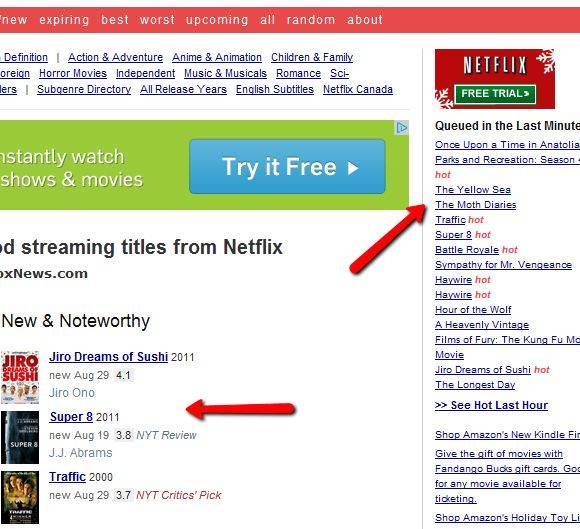Click director name J.J. Abrams

(x=81, y=452)
